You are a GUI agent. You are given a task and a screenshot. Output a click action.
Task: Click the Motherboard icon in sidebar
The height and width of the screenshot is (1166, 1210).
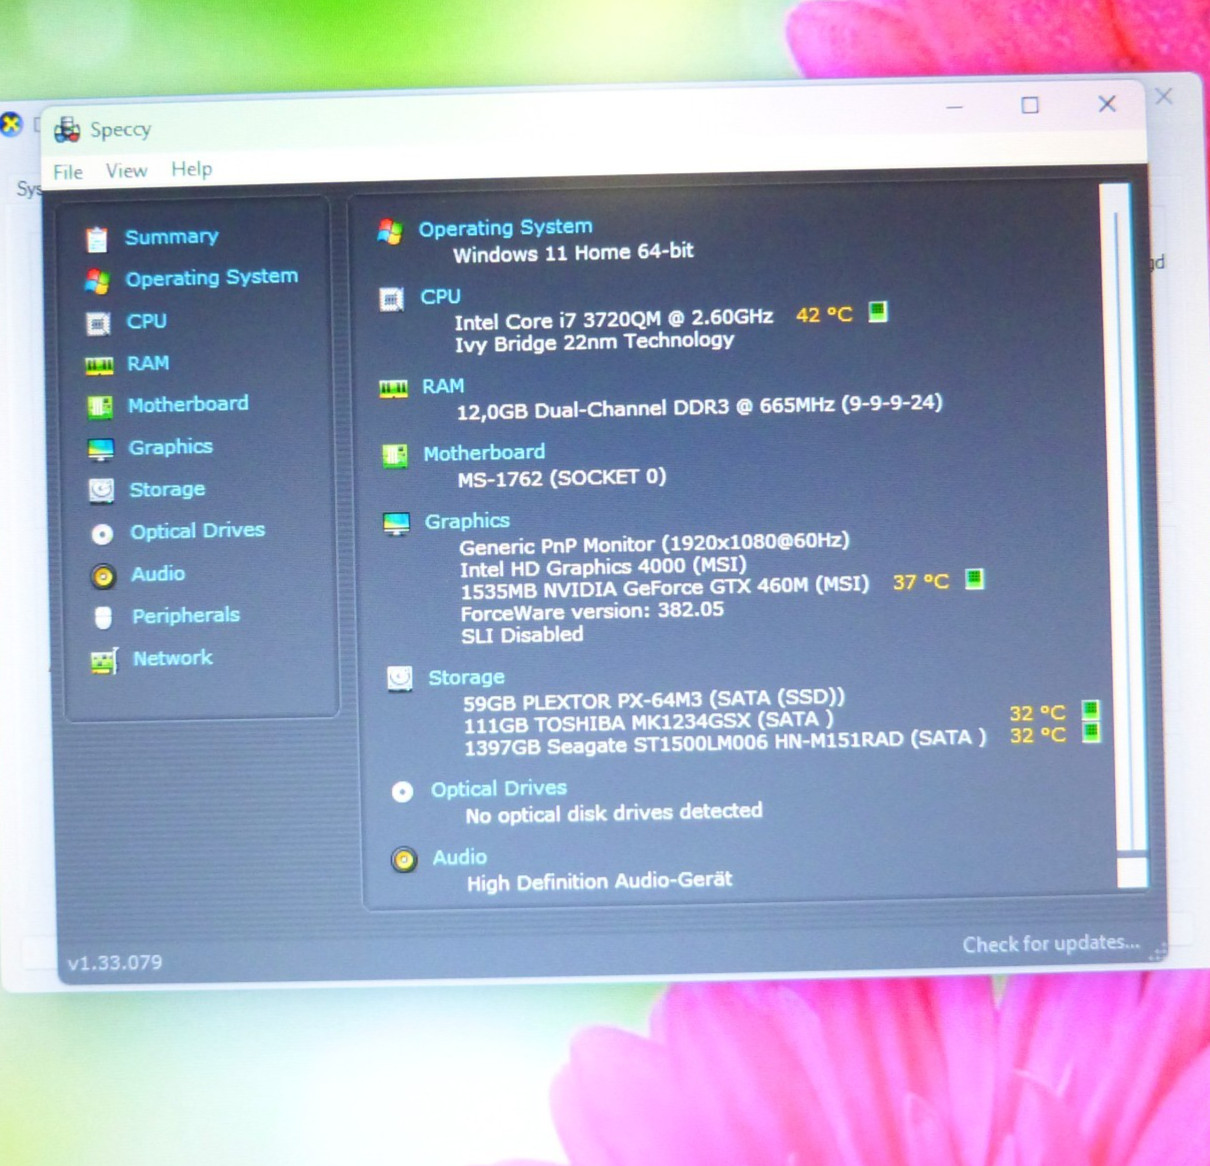(x=99, y=407)
